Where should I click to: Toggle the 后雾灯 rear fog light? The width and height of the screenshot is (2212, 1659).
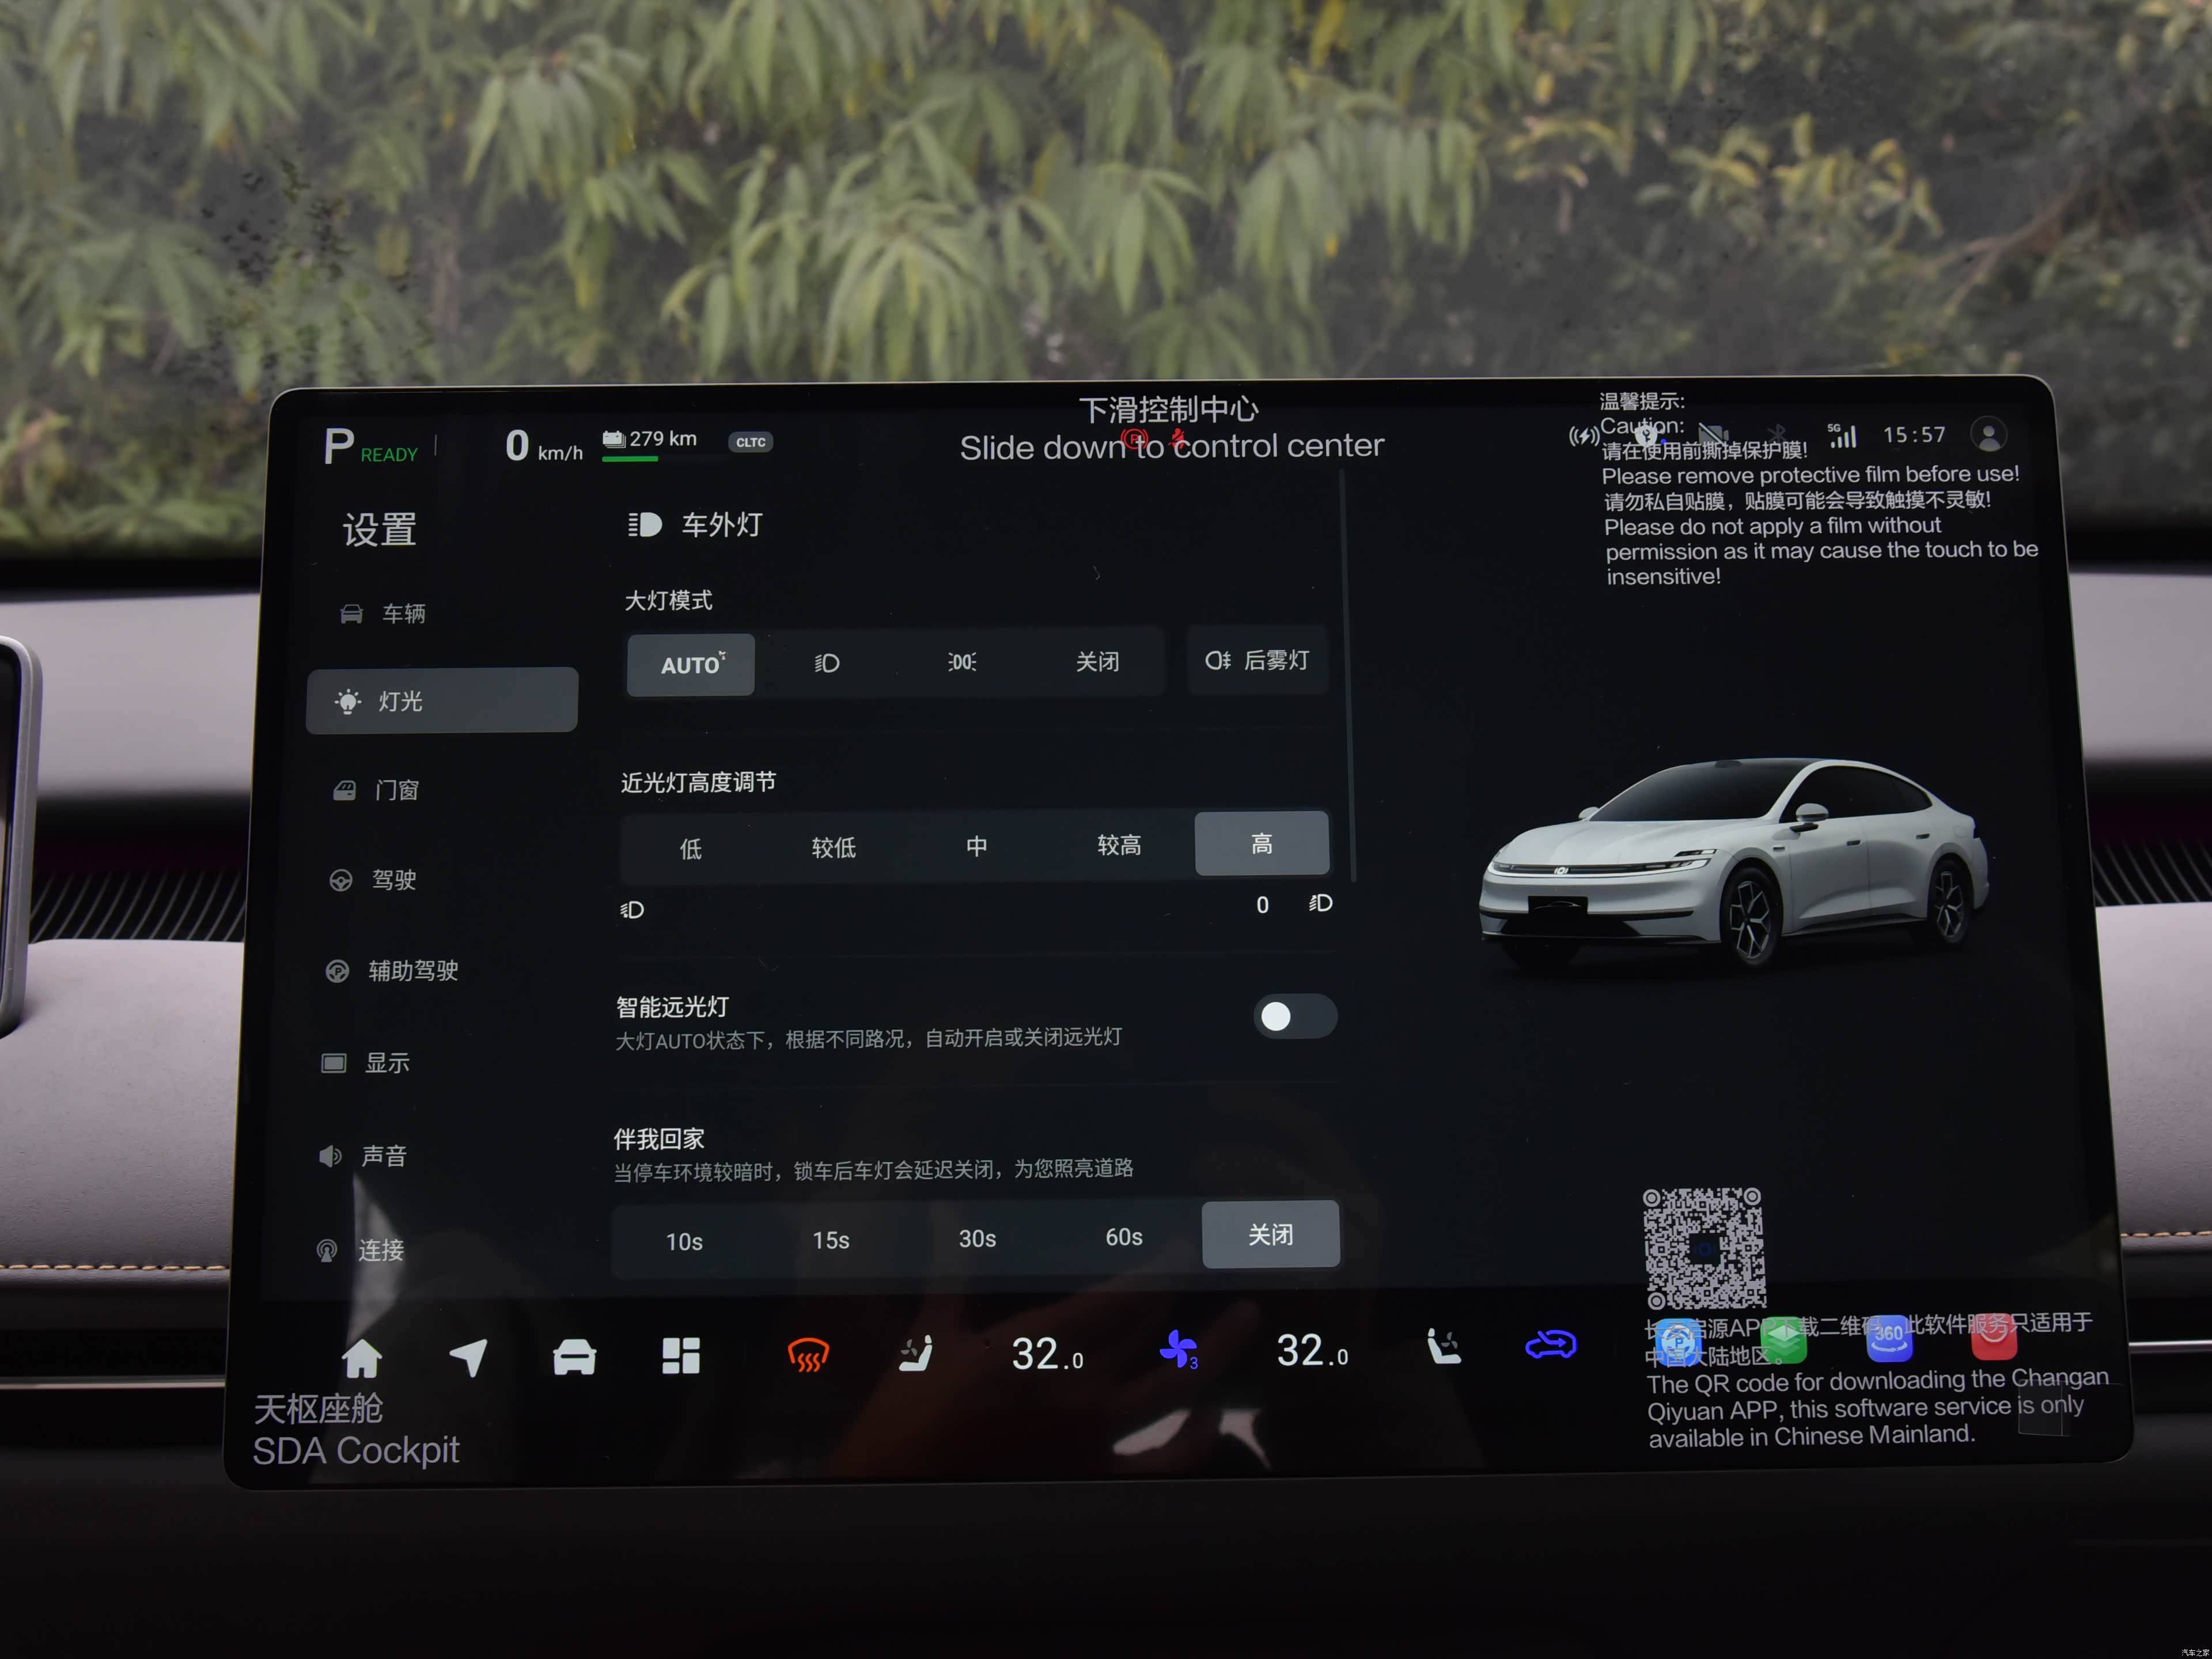click(1257, 661)
